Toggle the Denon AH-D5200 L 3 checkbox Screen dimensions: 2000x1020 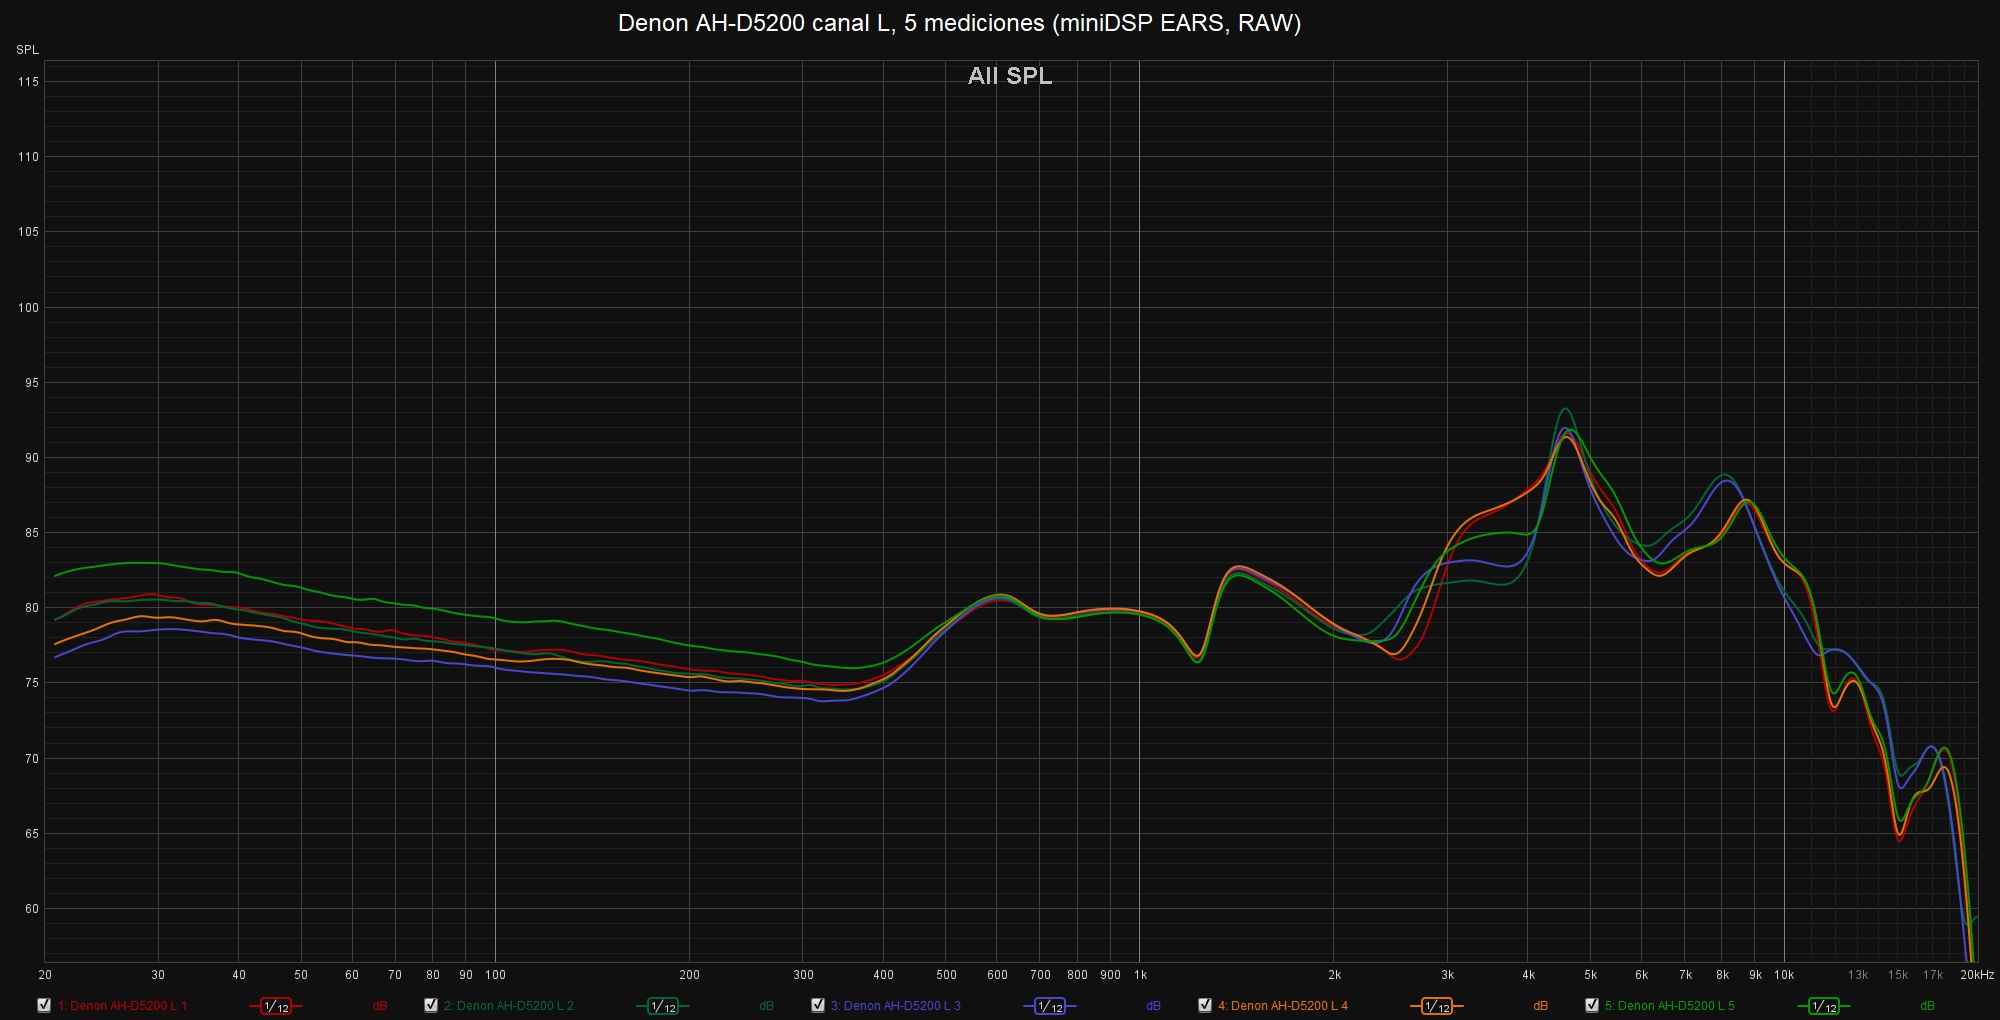click(818, 1005)
